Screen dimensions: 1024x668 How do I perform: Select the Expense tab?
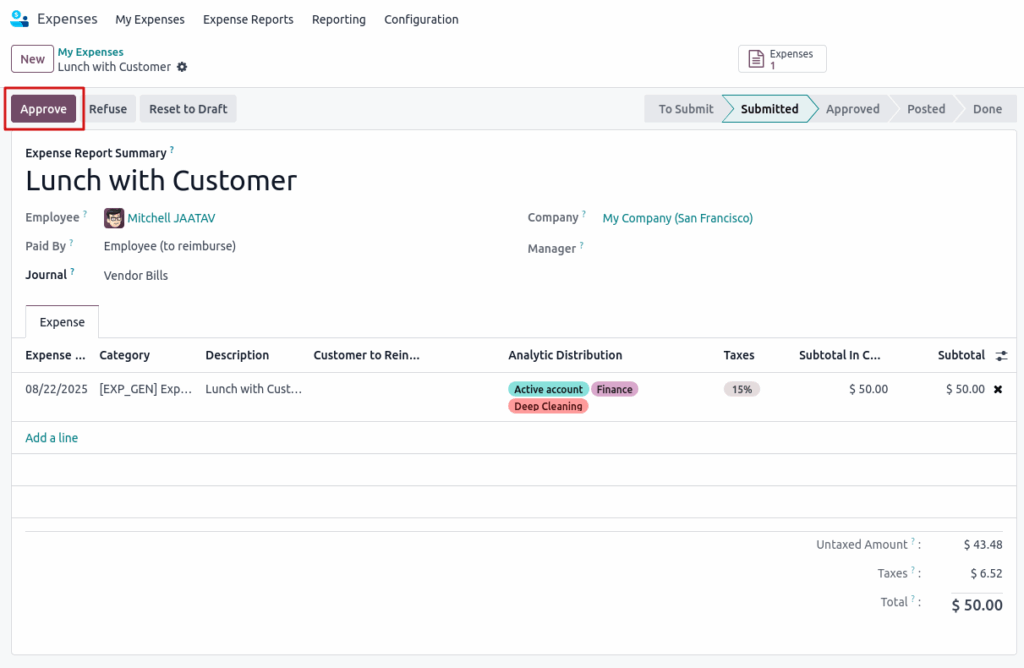click(x=62, y=322)
